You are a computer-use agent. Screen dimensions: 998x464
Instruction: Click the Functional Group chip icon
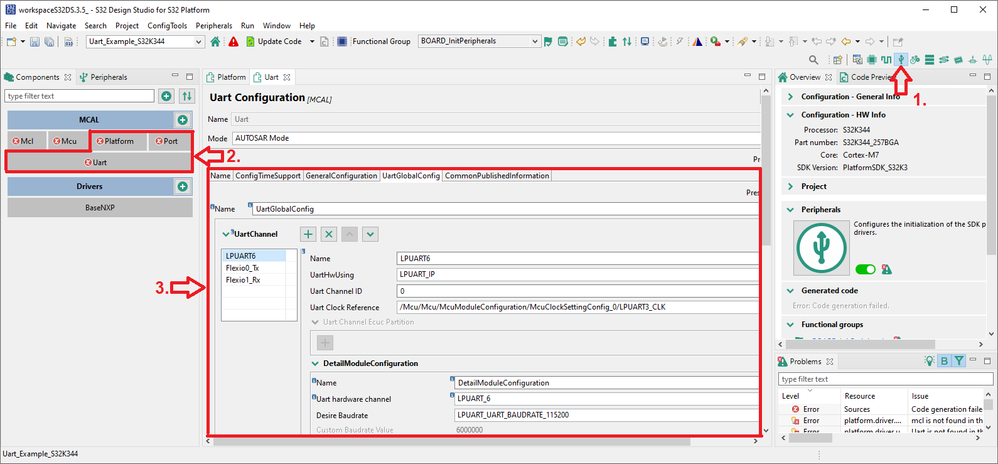pos(342,41)
